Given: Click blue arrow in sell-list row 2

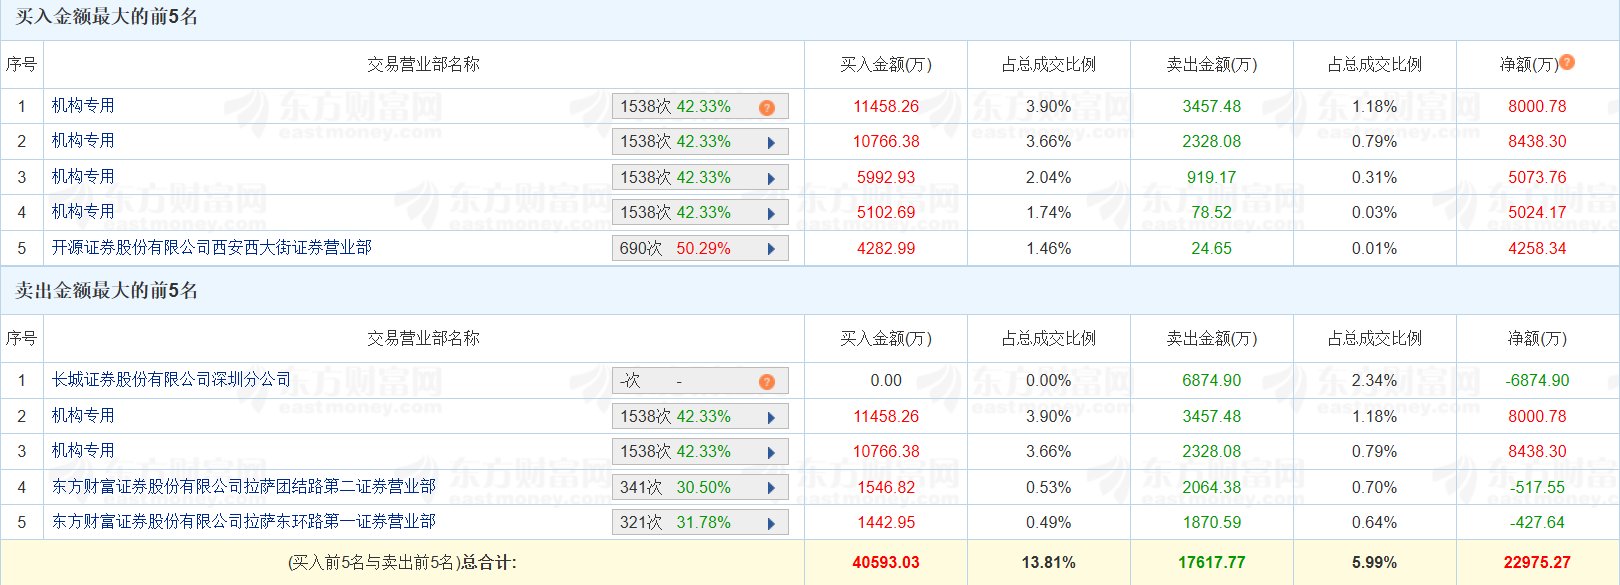Looking at the screenshot, I should (771, 417).
